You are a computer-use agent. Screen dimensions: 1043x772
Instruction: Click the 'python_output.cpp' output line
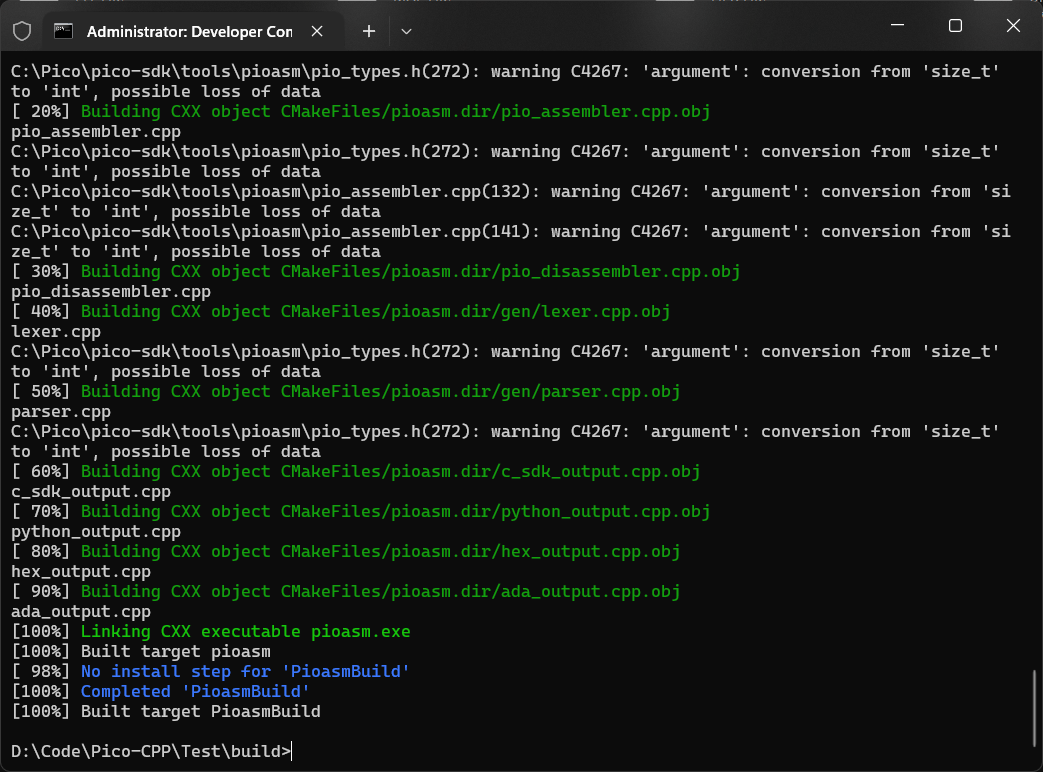(x=96, y=532)
